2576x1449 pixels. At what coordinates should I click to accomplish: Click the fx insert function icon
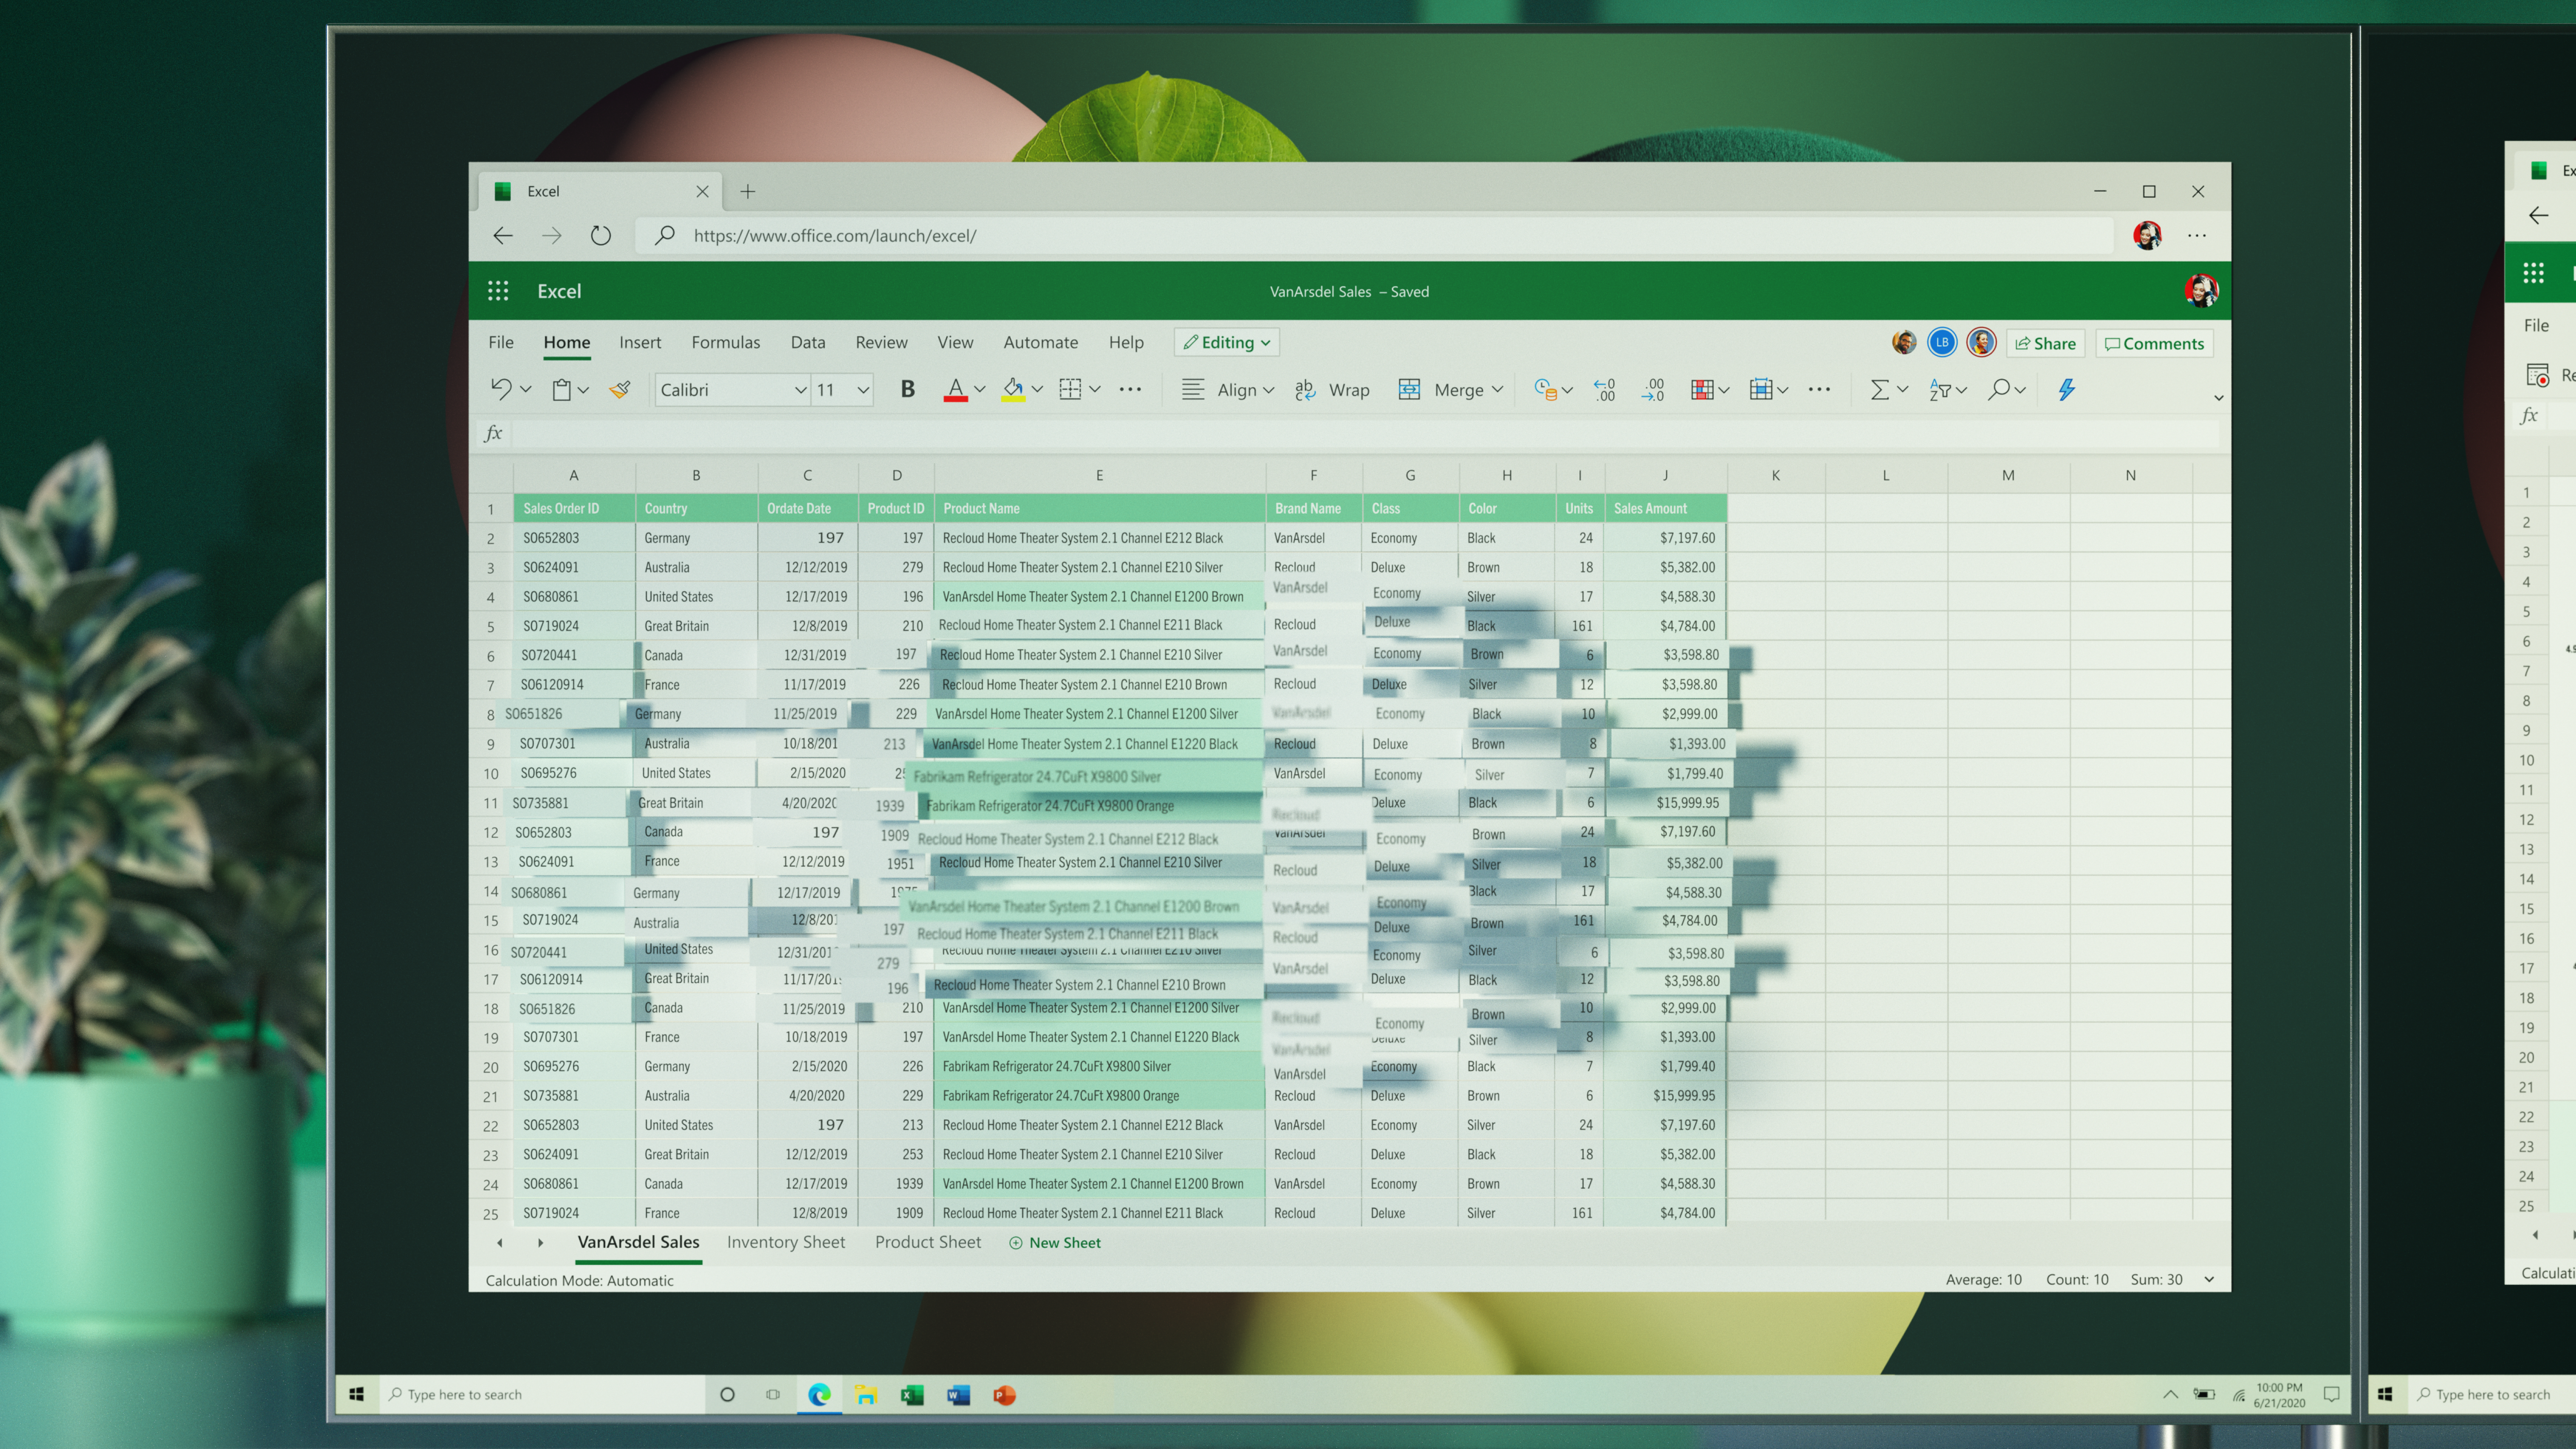click(x=492, y=433)
